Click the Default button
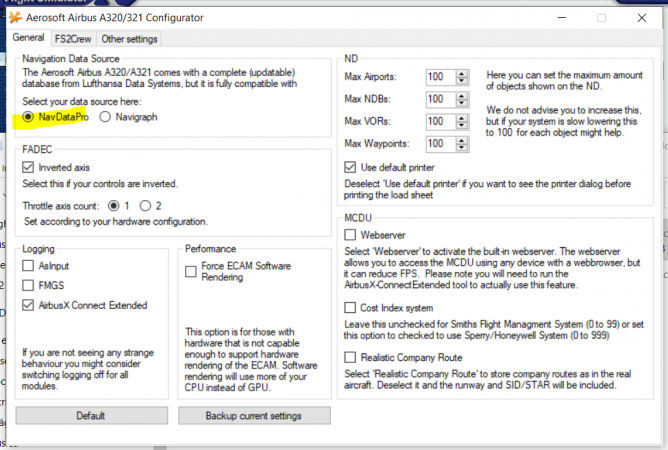 click(x=92, y=415)
